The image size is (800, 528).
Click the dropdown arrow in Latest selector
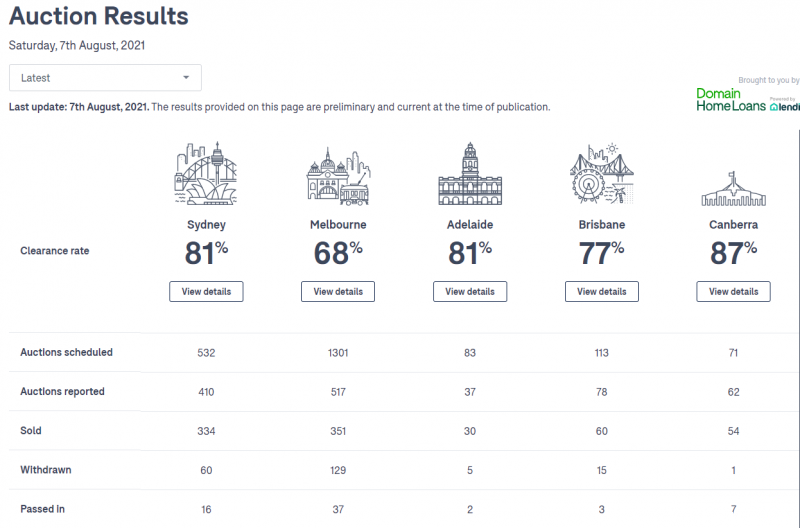click(186, 78)
